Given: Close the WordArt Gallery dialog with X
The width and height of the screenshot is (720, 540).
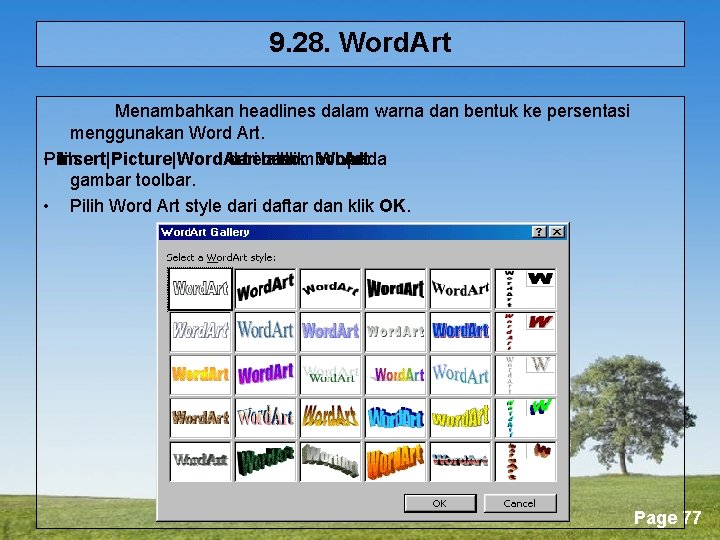Looking at the screenshot, I should click(557, 232).
